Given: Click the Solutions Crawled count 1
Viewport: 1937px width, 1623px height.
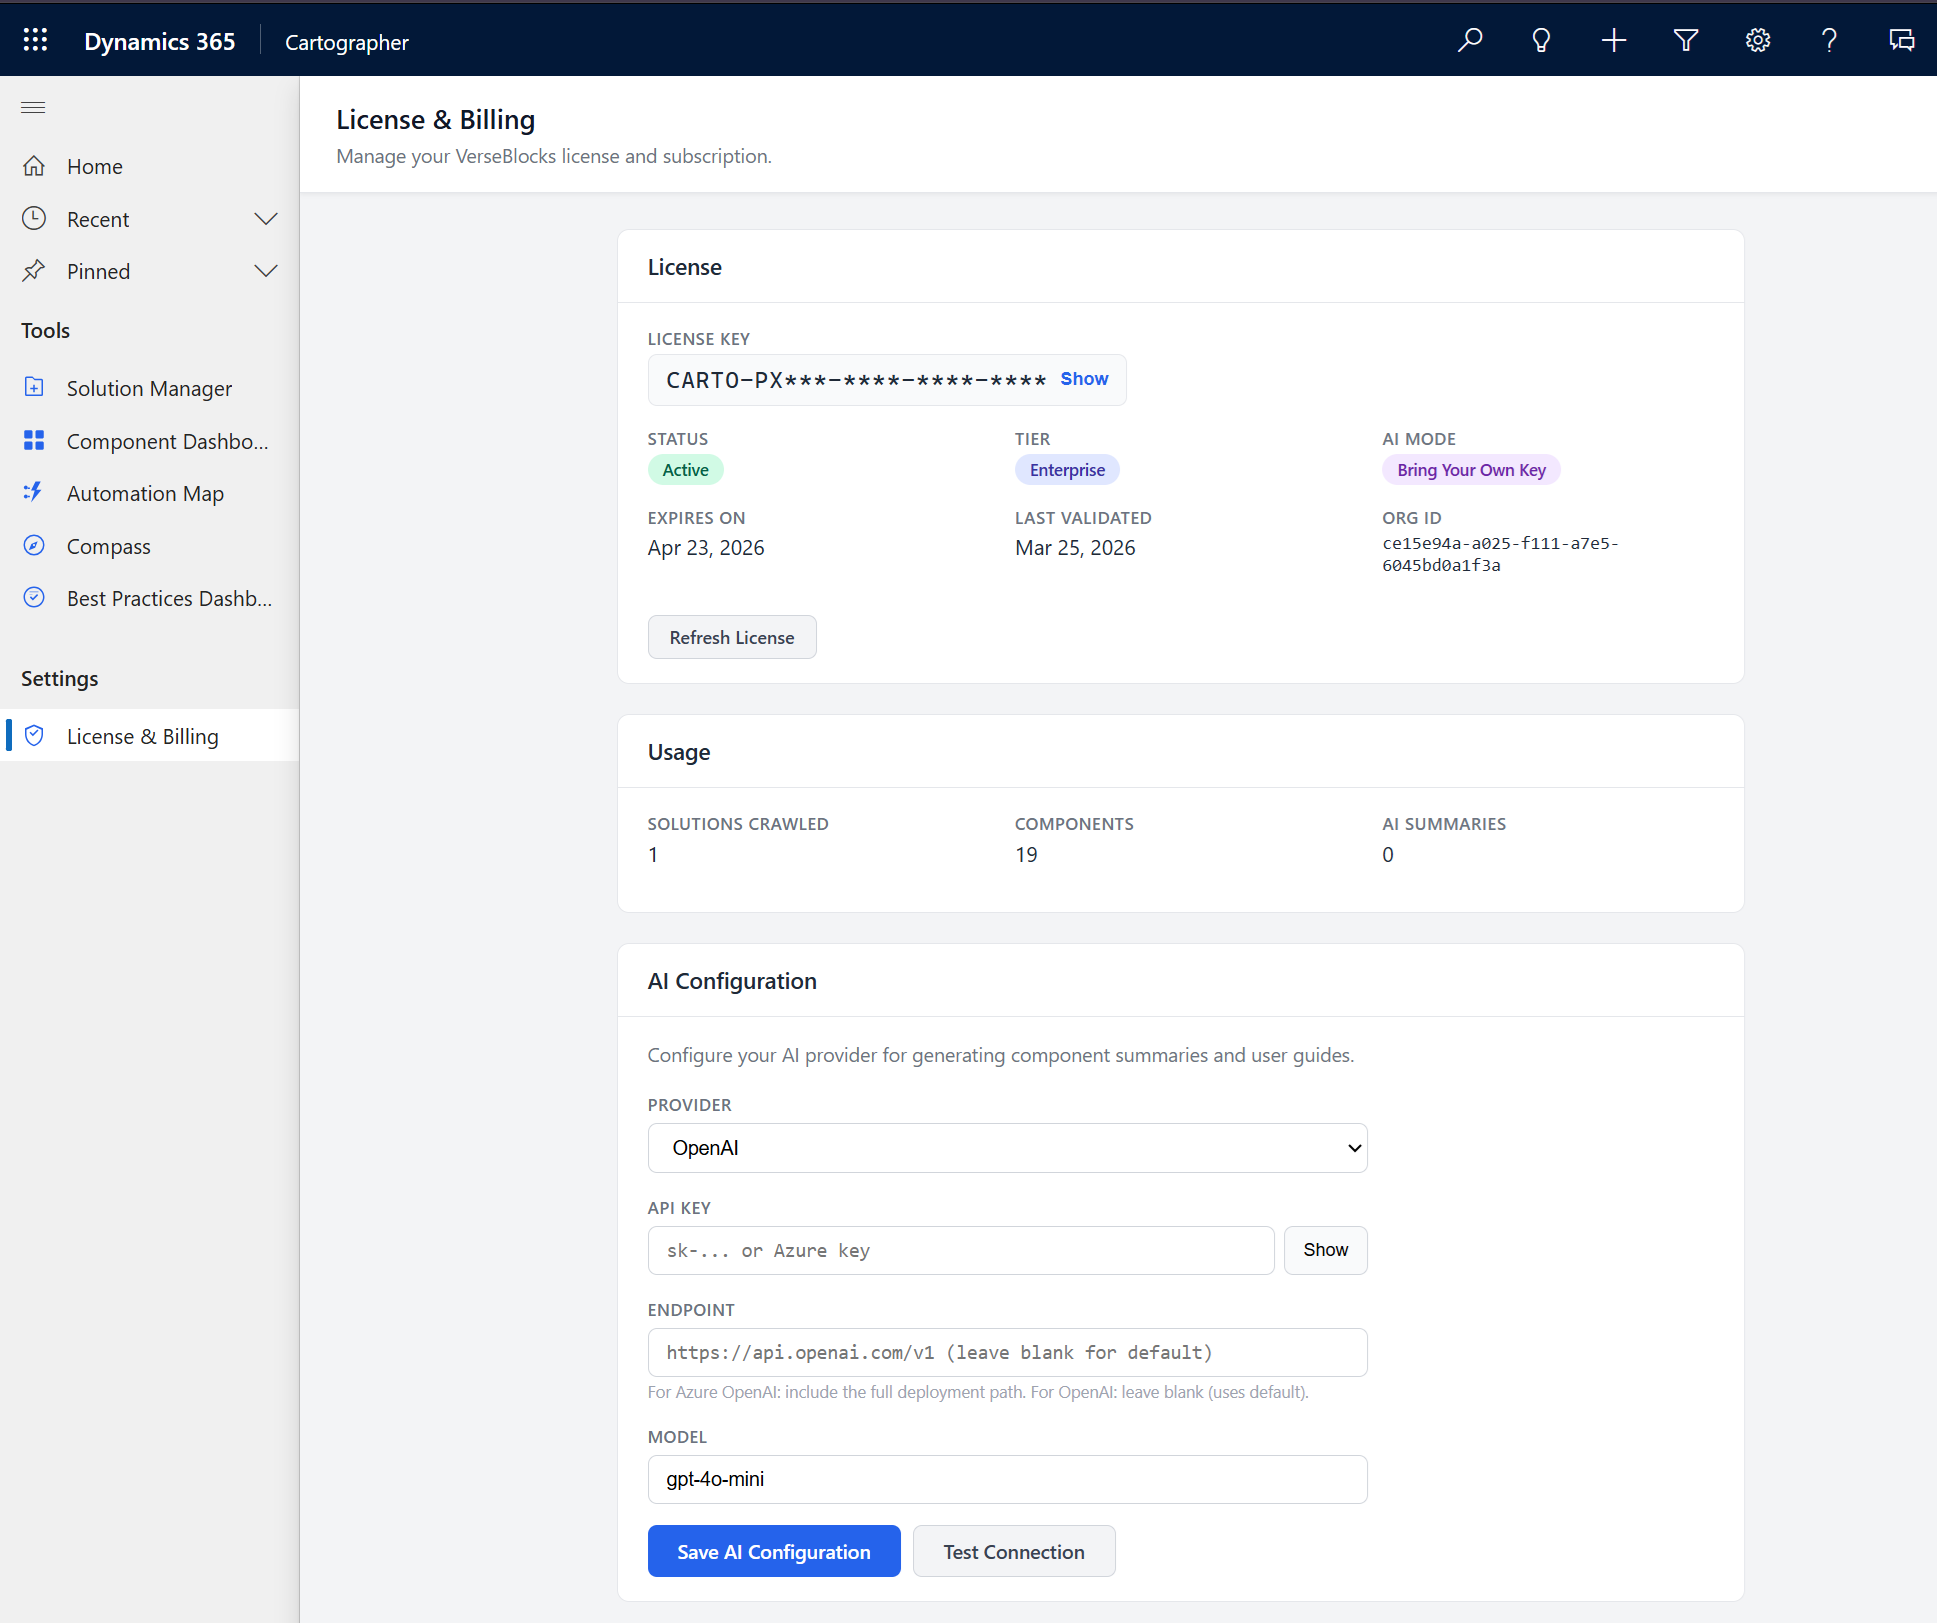Looking at the screenshot, I should click(653, 855).
